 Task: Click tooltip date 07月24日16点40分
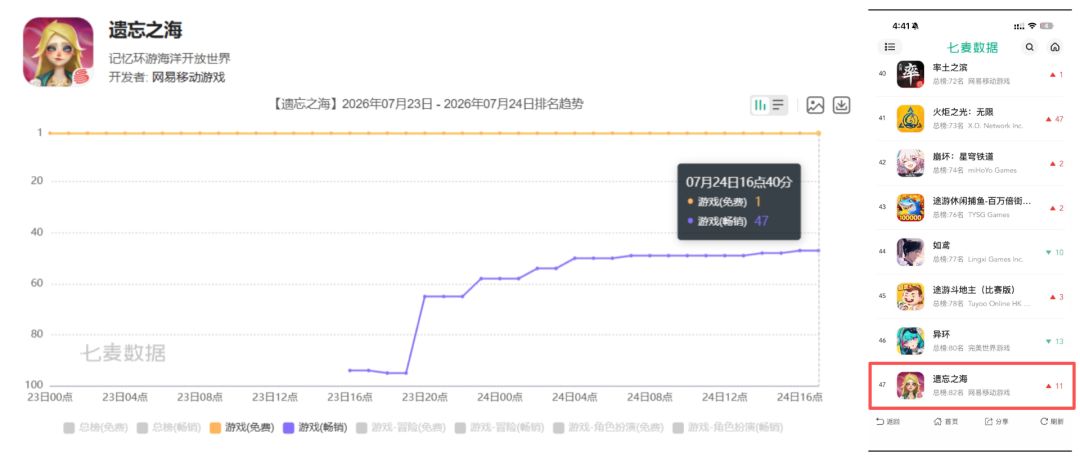click(739, 182)
